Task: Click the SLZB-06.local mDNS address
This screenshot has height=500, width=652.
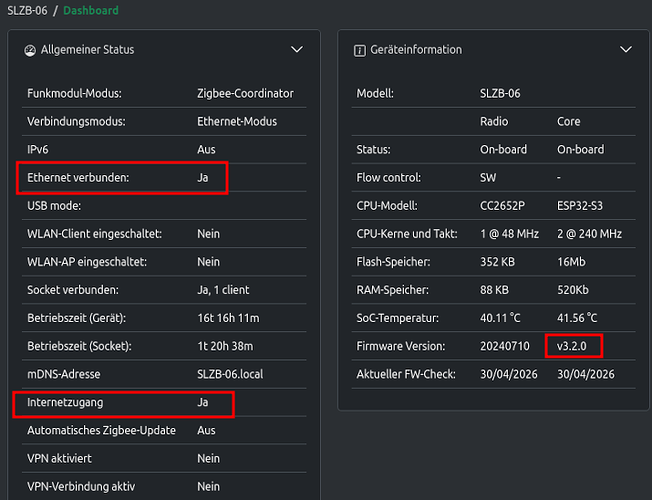Action: [x=230, y=374]
